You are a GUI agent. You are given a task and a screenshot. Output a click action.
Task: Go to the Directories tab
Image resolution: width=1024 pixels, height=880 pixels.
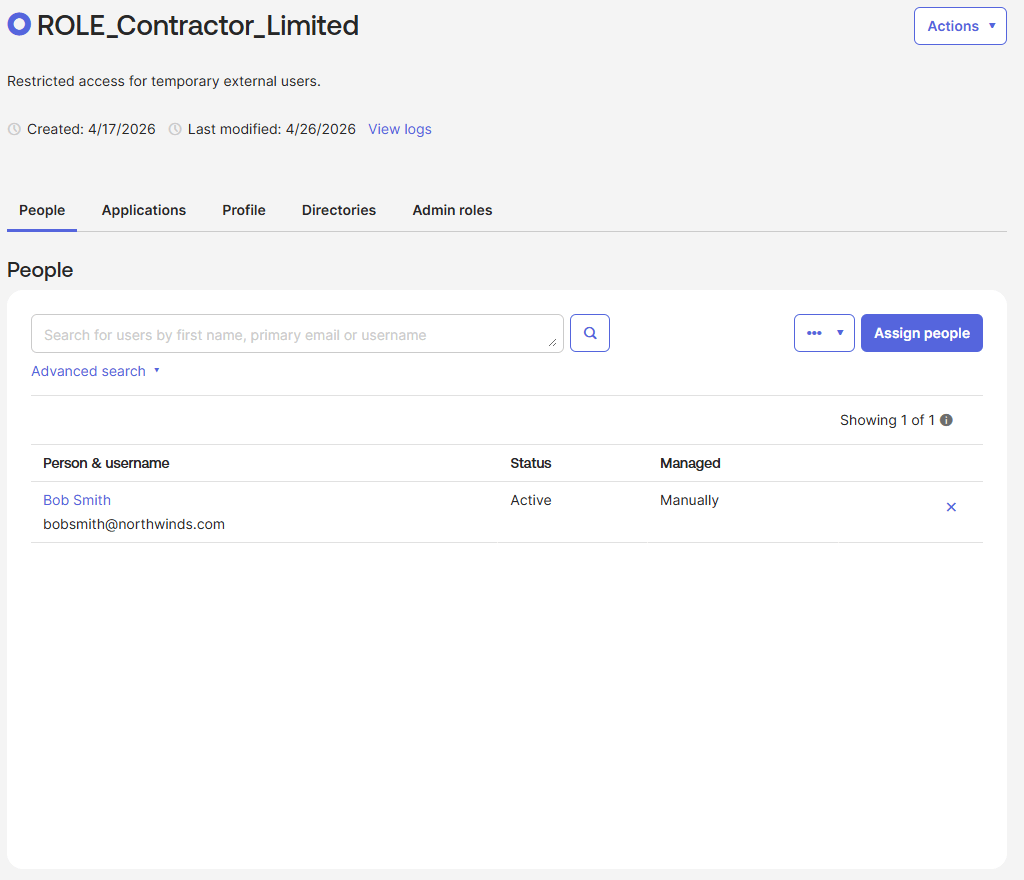click(339, 210)
